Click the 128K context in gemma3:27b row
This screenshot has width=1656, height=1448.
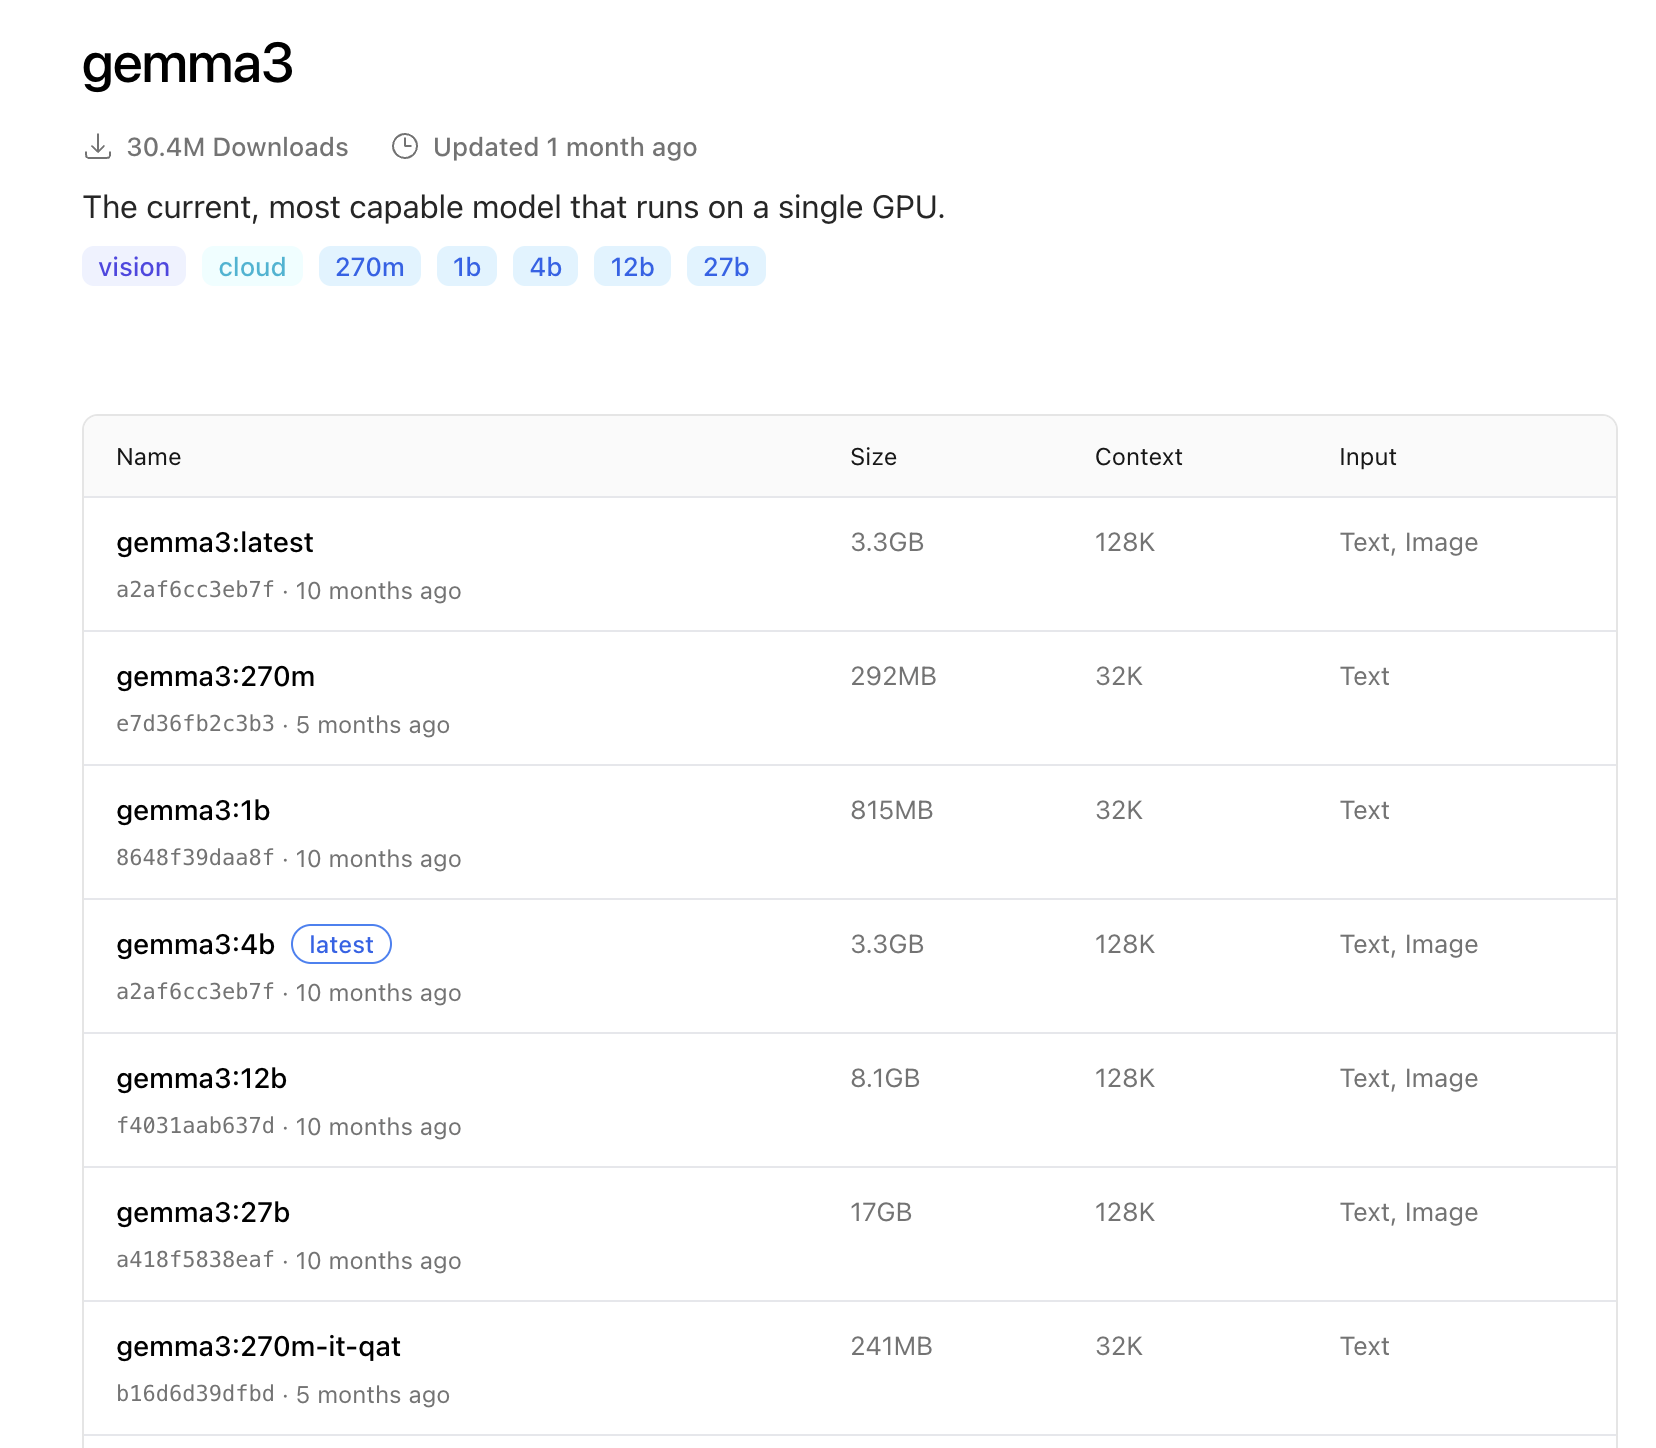click(x=1125, y=1212)
